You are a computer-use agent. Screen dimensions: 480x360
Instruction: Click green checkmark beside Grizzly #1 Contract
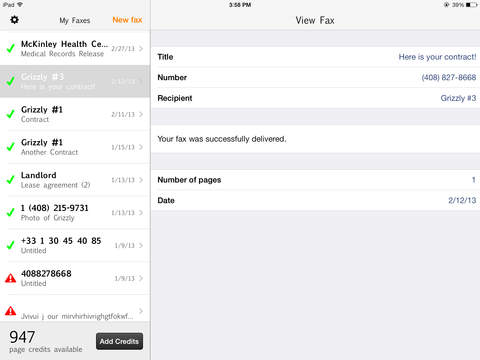(11, 114)
